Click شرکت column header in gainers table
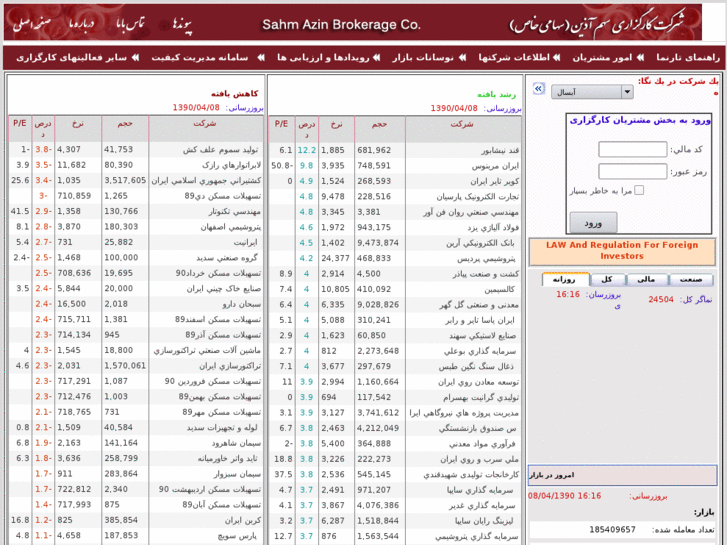 coord(463,124)
